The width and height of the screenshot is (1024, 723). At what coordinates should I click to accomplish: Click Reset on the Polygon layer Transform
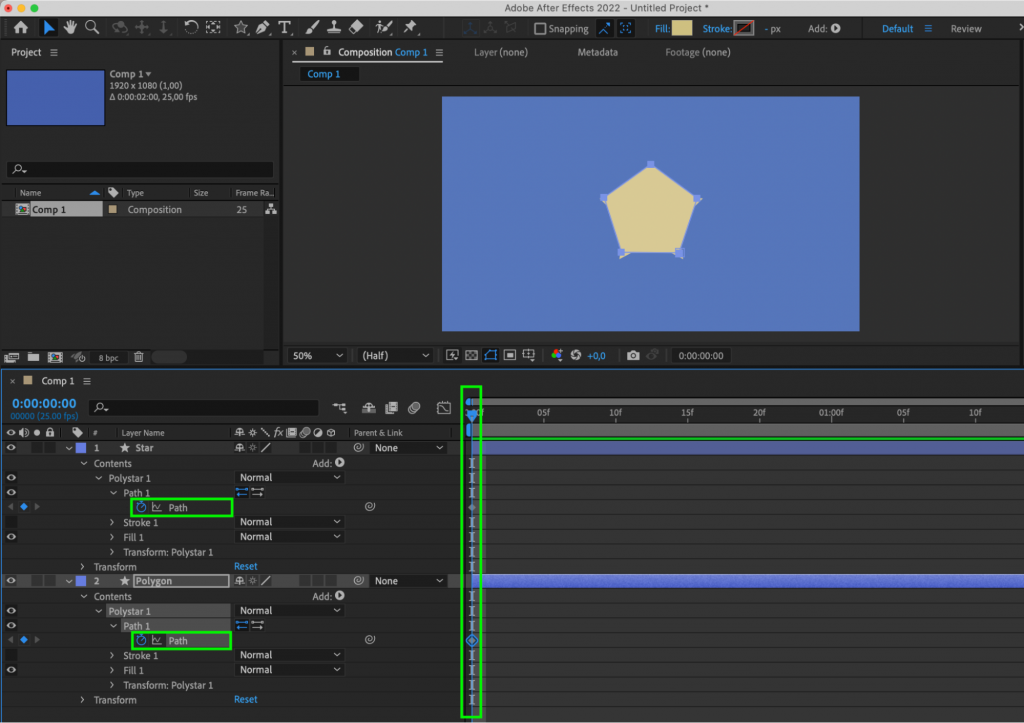coord(245,699)
